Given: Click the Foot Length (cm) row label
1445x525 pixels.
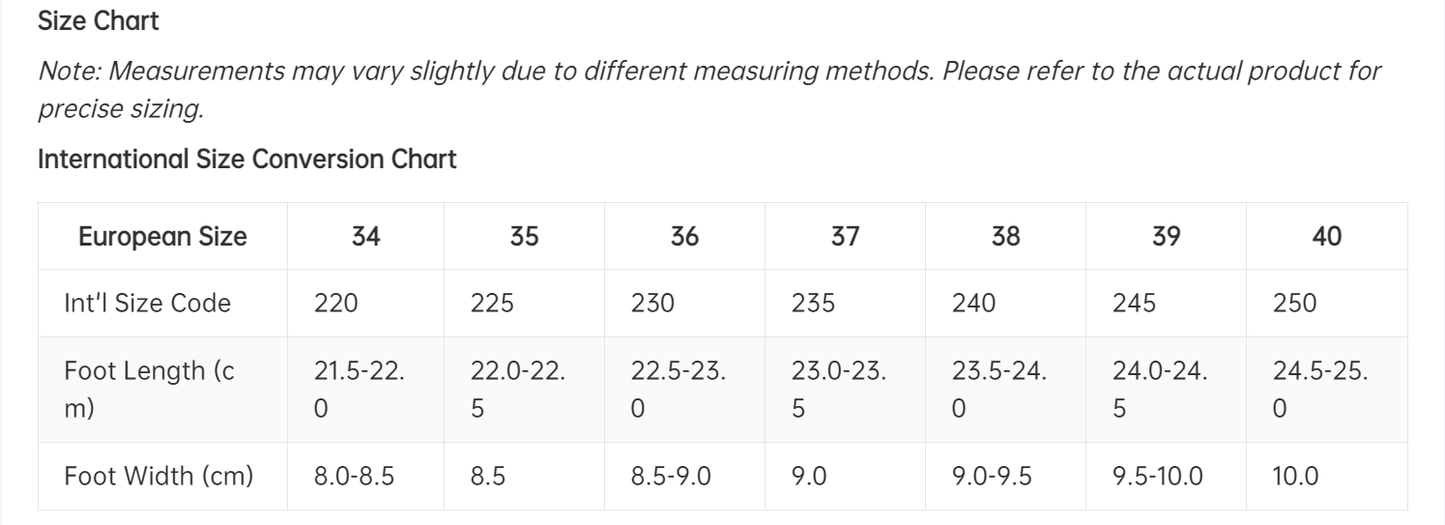Looking at the screenshot, I should (149, 389).
